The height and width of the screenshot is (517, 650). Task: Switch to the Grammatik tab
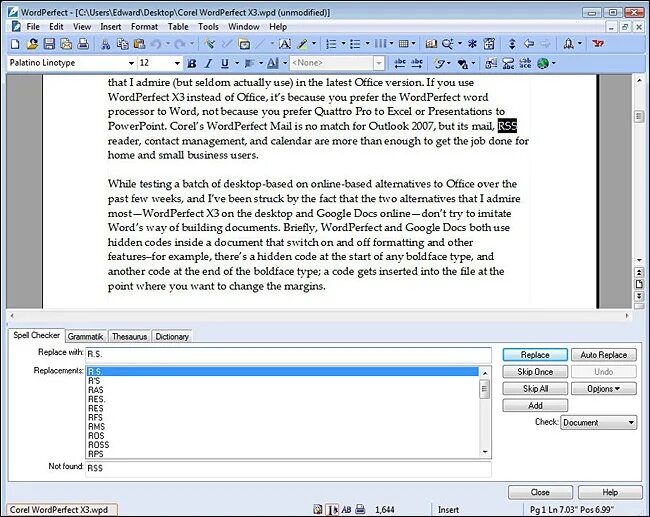85,336
